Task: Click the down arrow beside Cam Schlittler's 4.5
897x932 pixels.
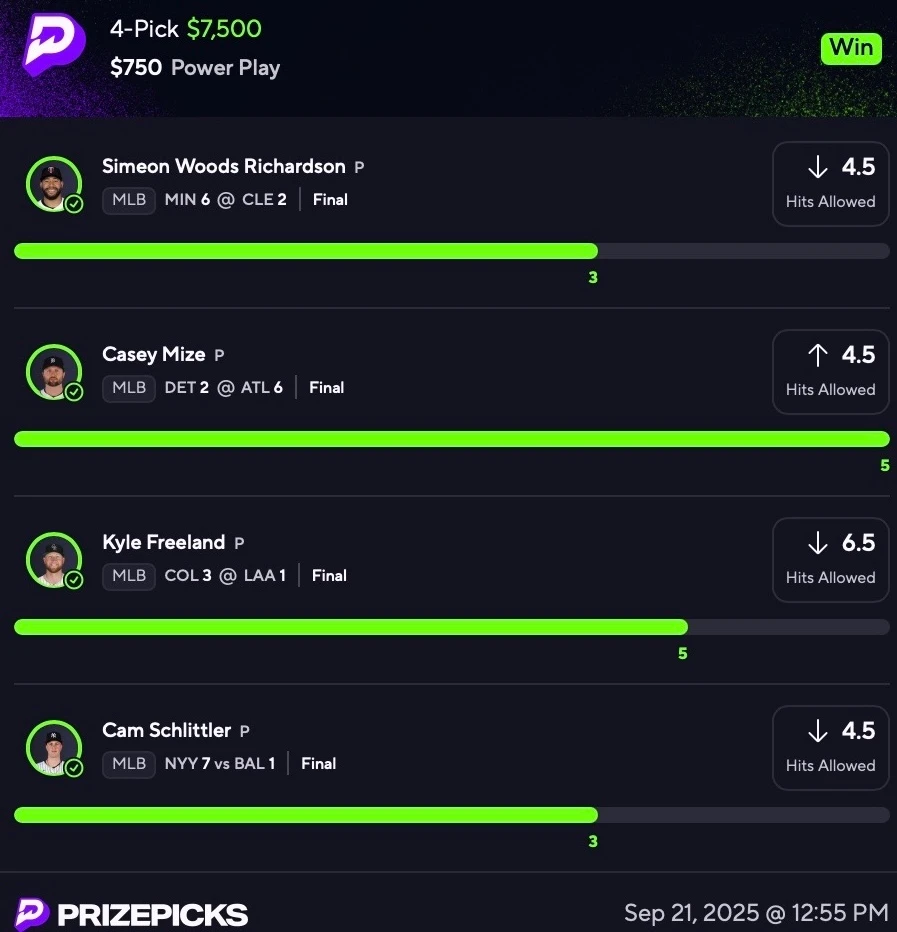Action: coord(818,731)
